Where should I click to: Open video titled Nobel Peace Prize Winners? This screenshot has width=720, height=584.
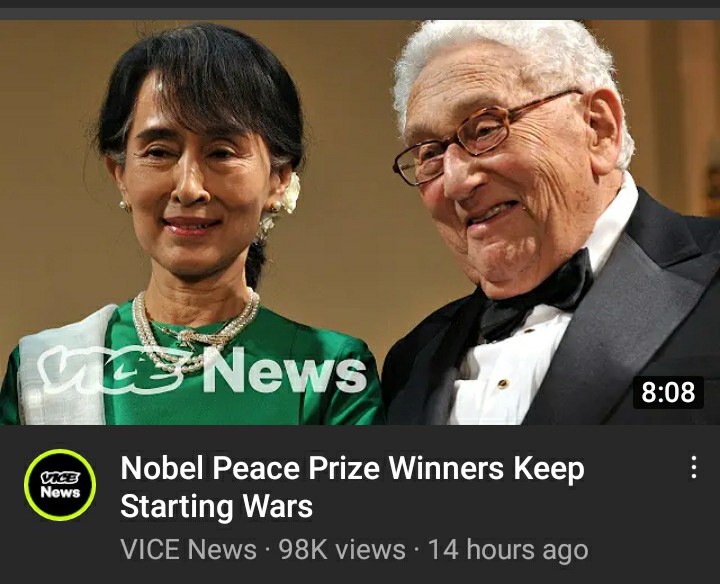point(352,487)
